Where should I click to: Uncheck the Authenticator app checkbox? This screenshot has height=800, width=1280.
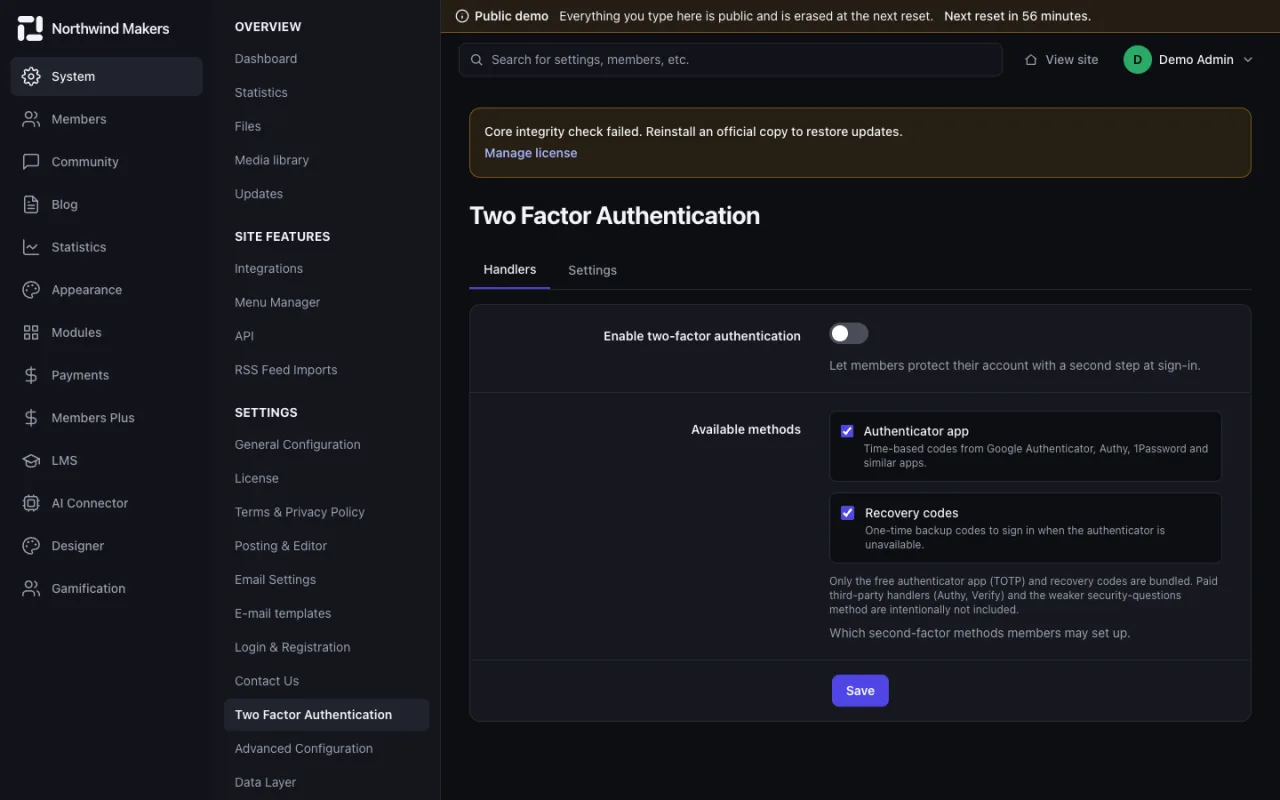847,431
